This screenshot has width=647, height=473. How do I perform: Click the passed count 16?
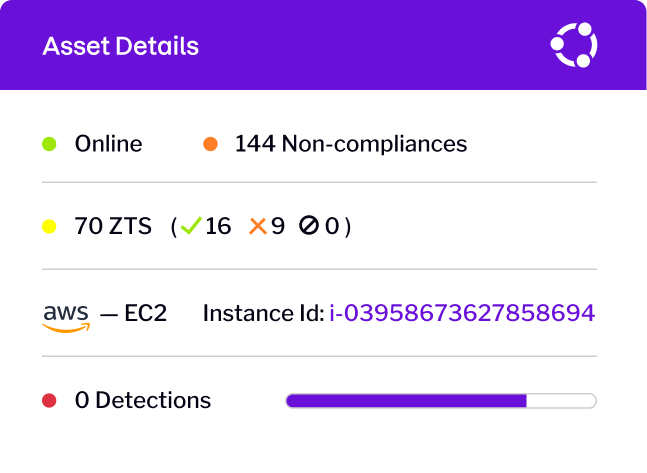coord(218,227)
